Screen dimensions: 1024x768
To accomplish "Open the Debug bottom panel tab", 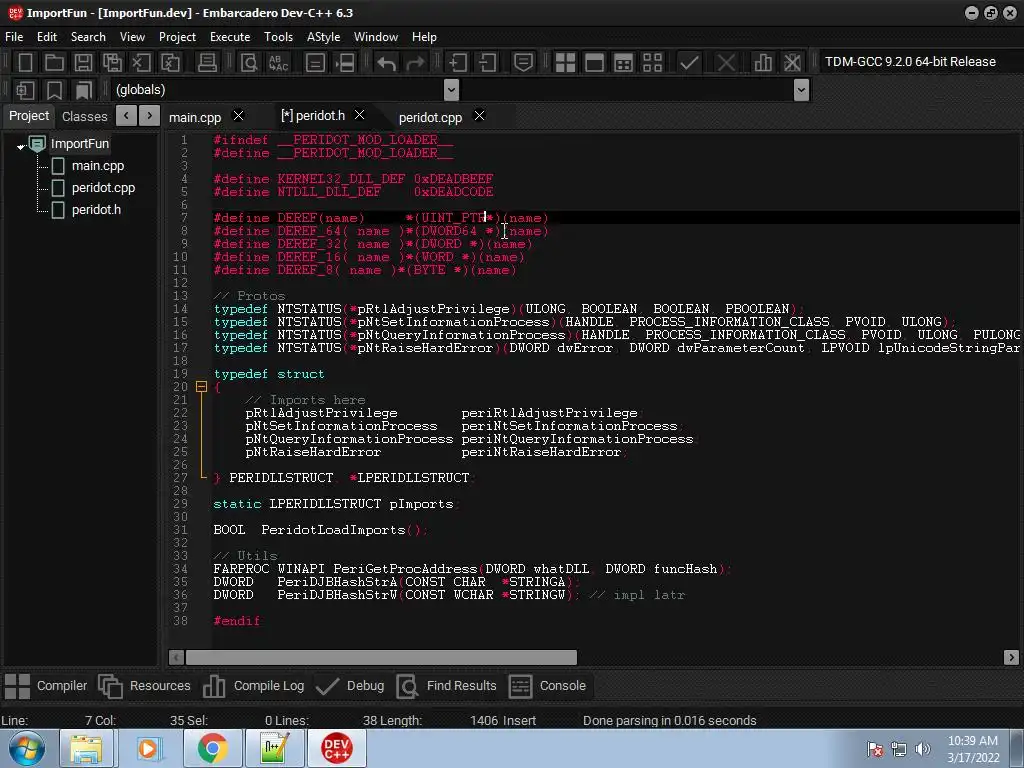I will click(x=349, y=686).
